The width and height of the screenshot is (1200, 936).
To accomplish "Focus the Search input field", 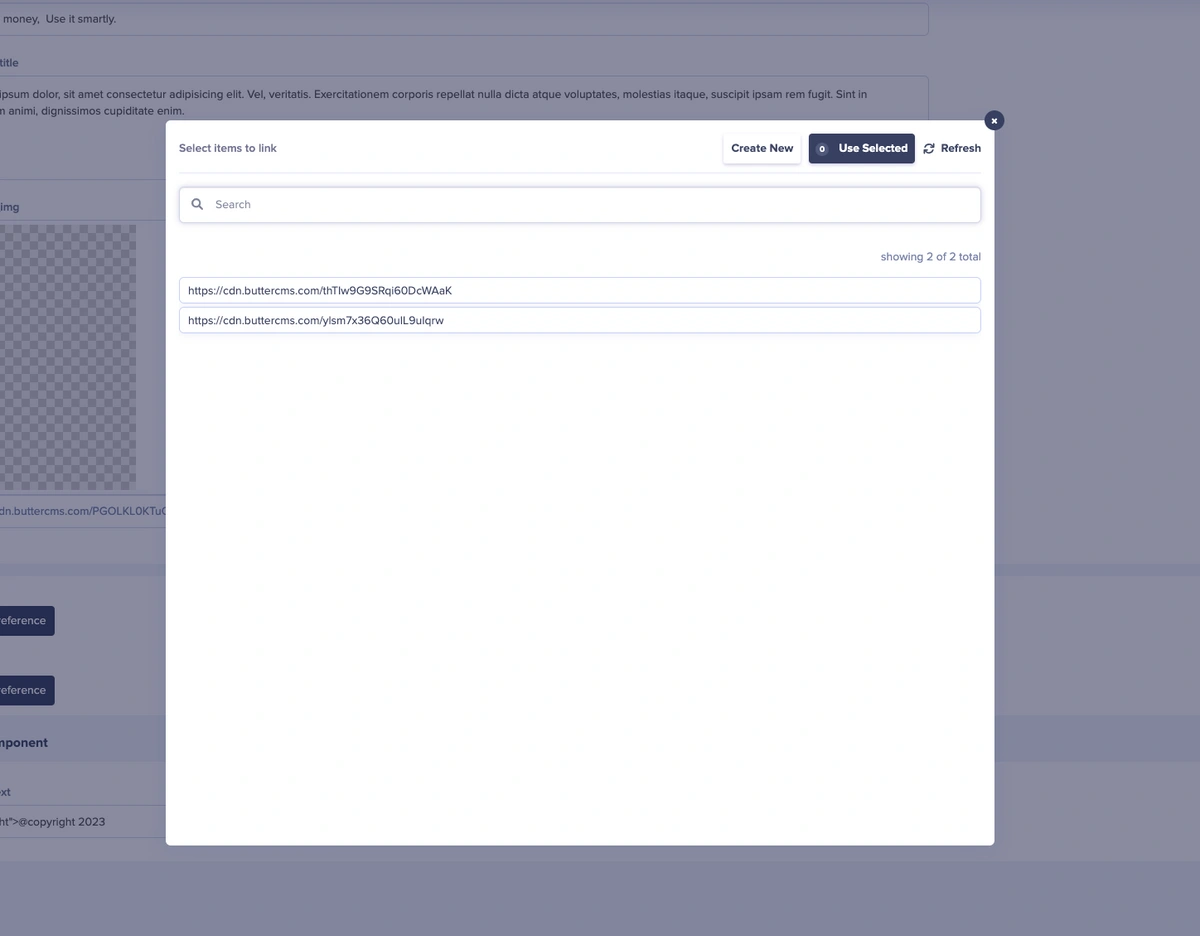I will tap(580, 205).
